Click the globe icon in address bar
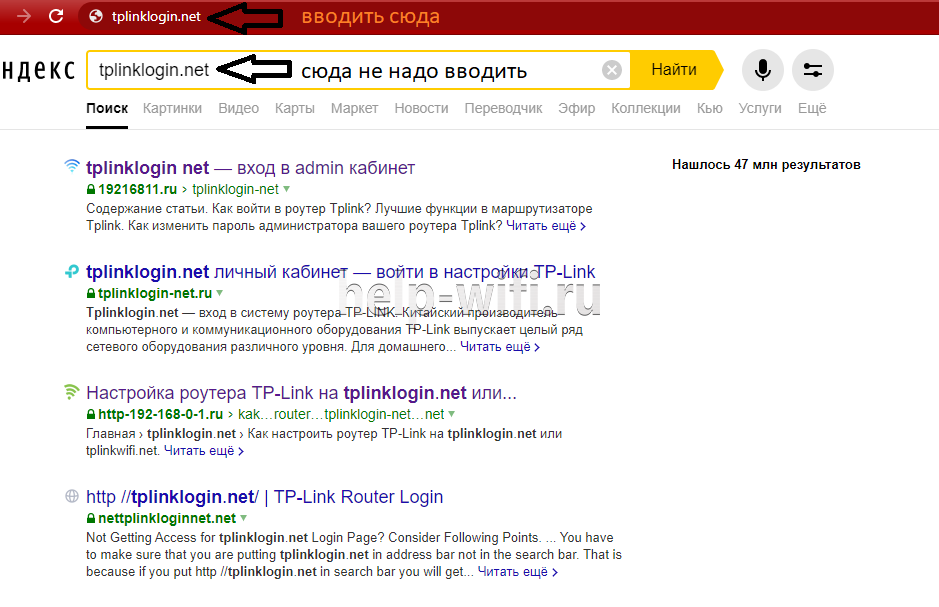Screen dimensions: 939x607 [96, 17]
